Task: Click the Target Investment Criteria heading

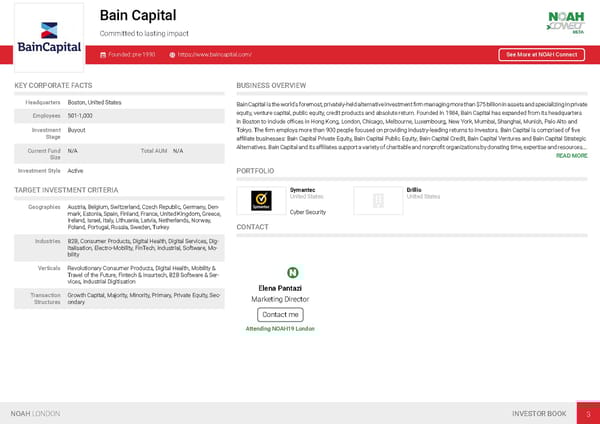Action: pos(66,190)
